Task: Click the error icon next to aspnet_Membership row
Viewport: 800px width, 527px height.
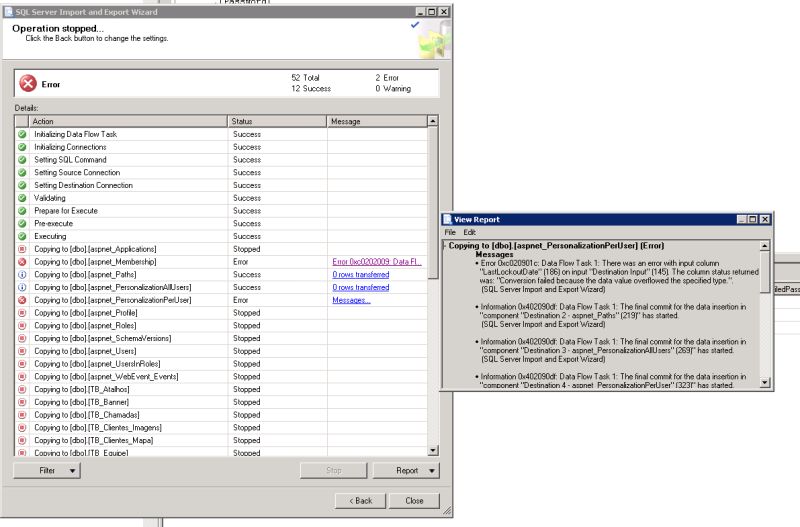Action: (22, 262)
